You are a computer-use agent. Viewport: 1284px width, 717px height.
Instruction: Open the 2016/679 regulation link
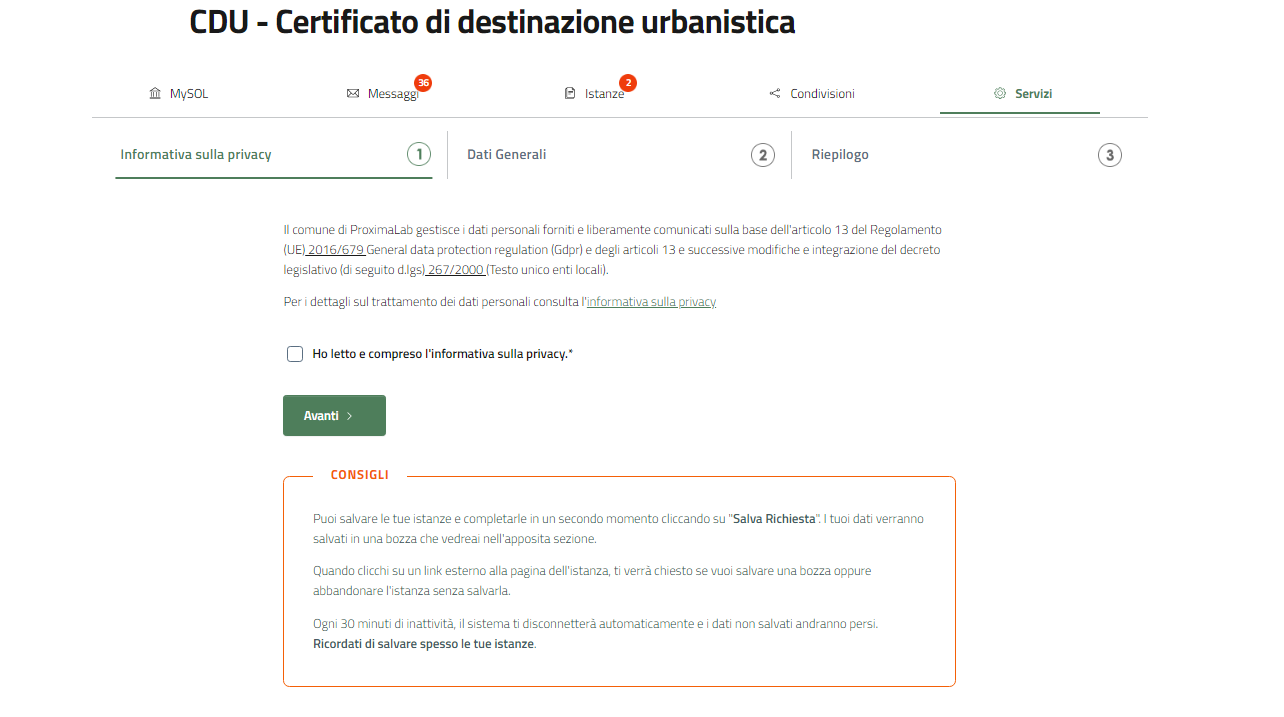(x=336, y=250)
